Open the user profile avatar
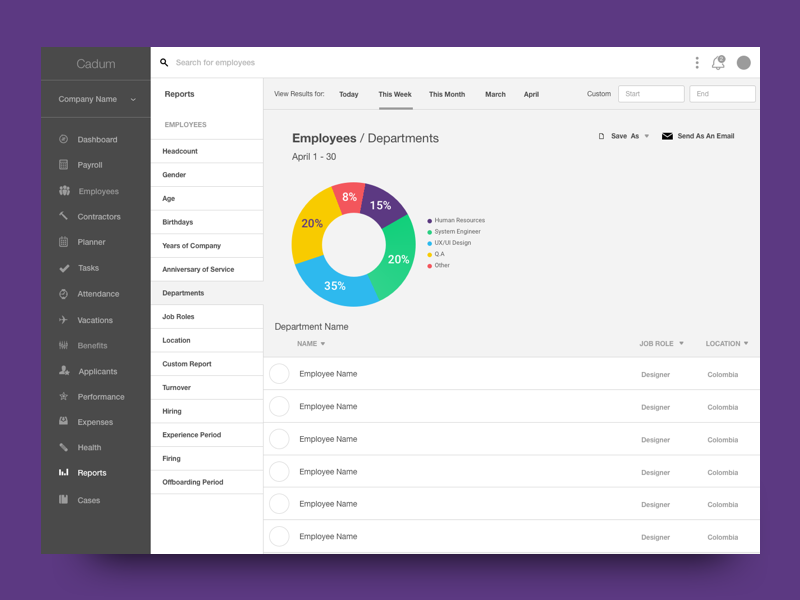The width and height of the screenshot is (800, 600). (743, 63)
